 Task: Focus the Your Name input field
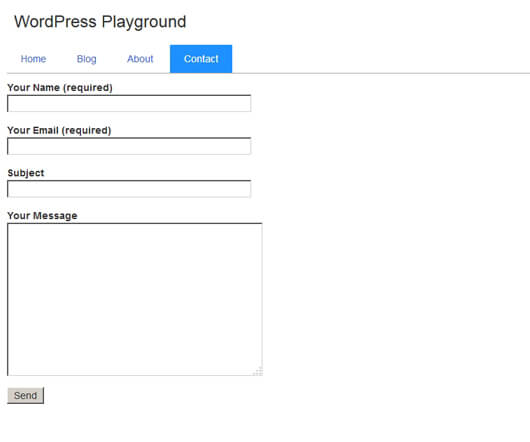click(x=129, y=103)
